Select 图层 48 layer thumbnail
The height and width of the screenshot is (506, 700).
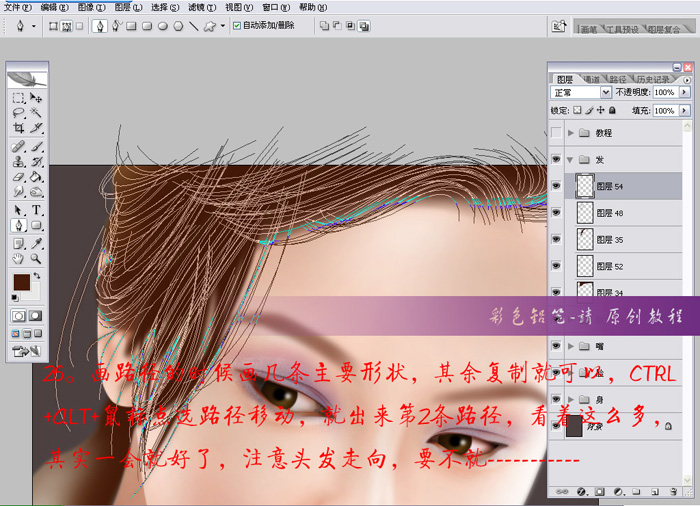tap(584, 213)
